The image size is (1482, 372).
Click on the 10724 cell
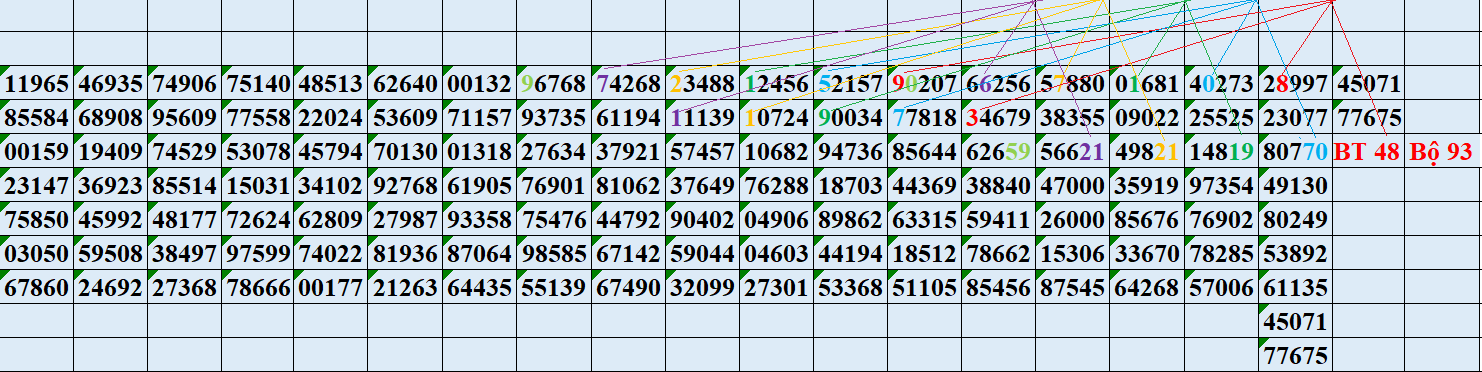[x=776, y=118]
